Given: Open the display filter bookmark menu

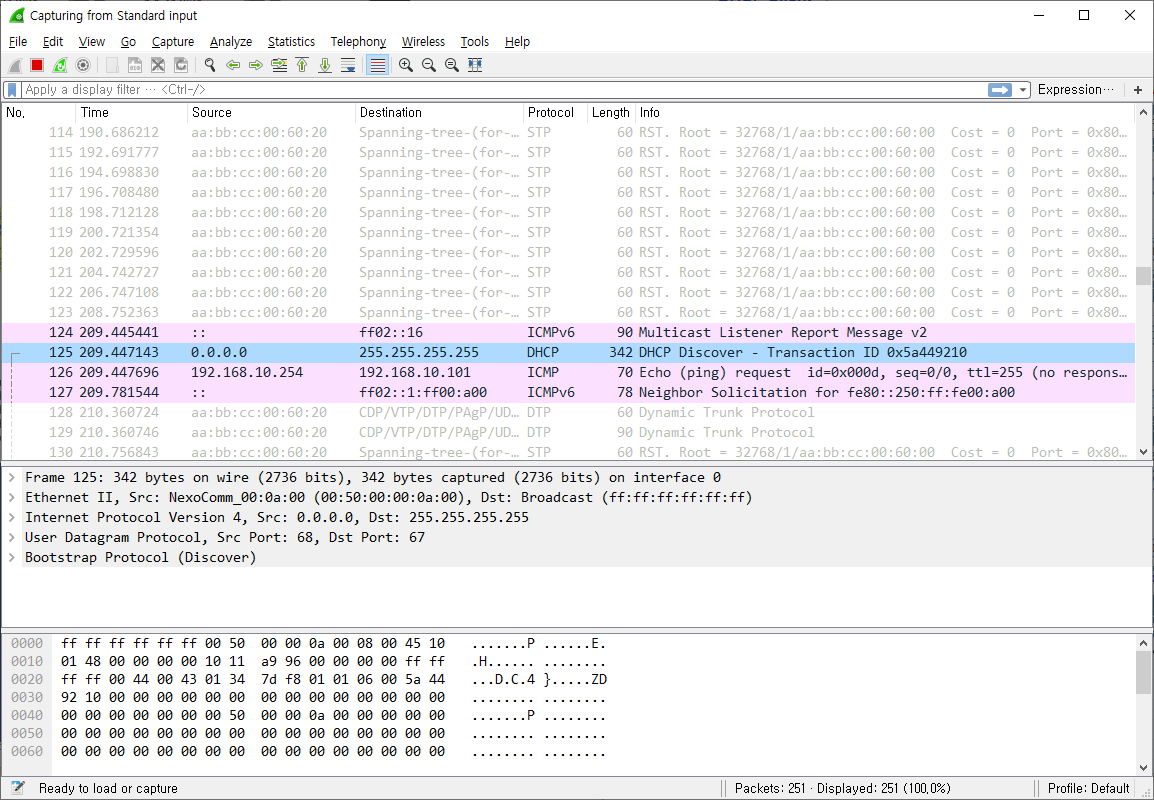Looking at the screenshot, I should tap(12, 90).
